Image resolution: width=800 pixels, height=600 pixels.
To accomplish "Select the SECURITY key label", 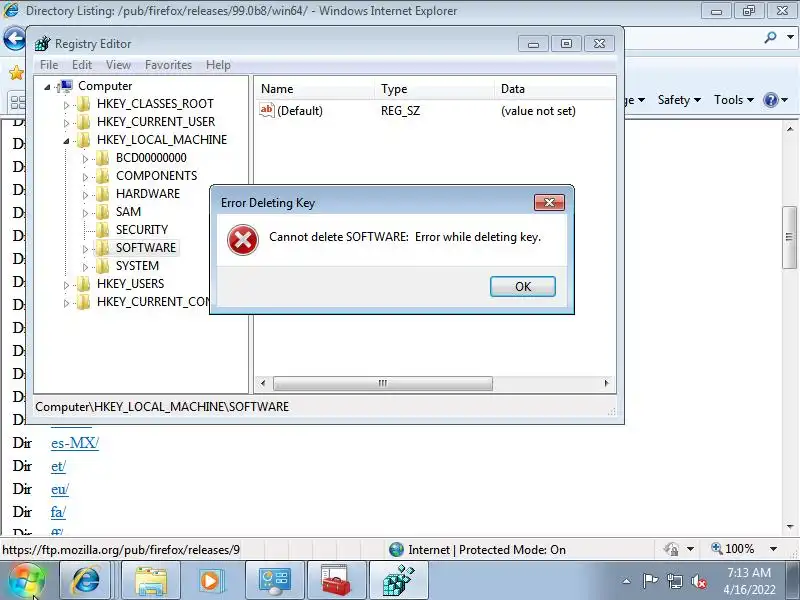I will [x=142, y=230].
